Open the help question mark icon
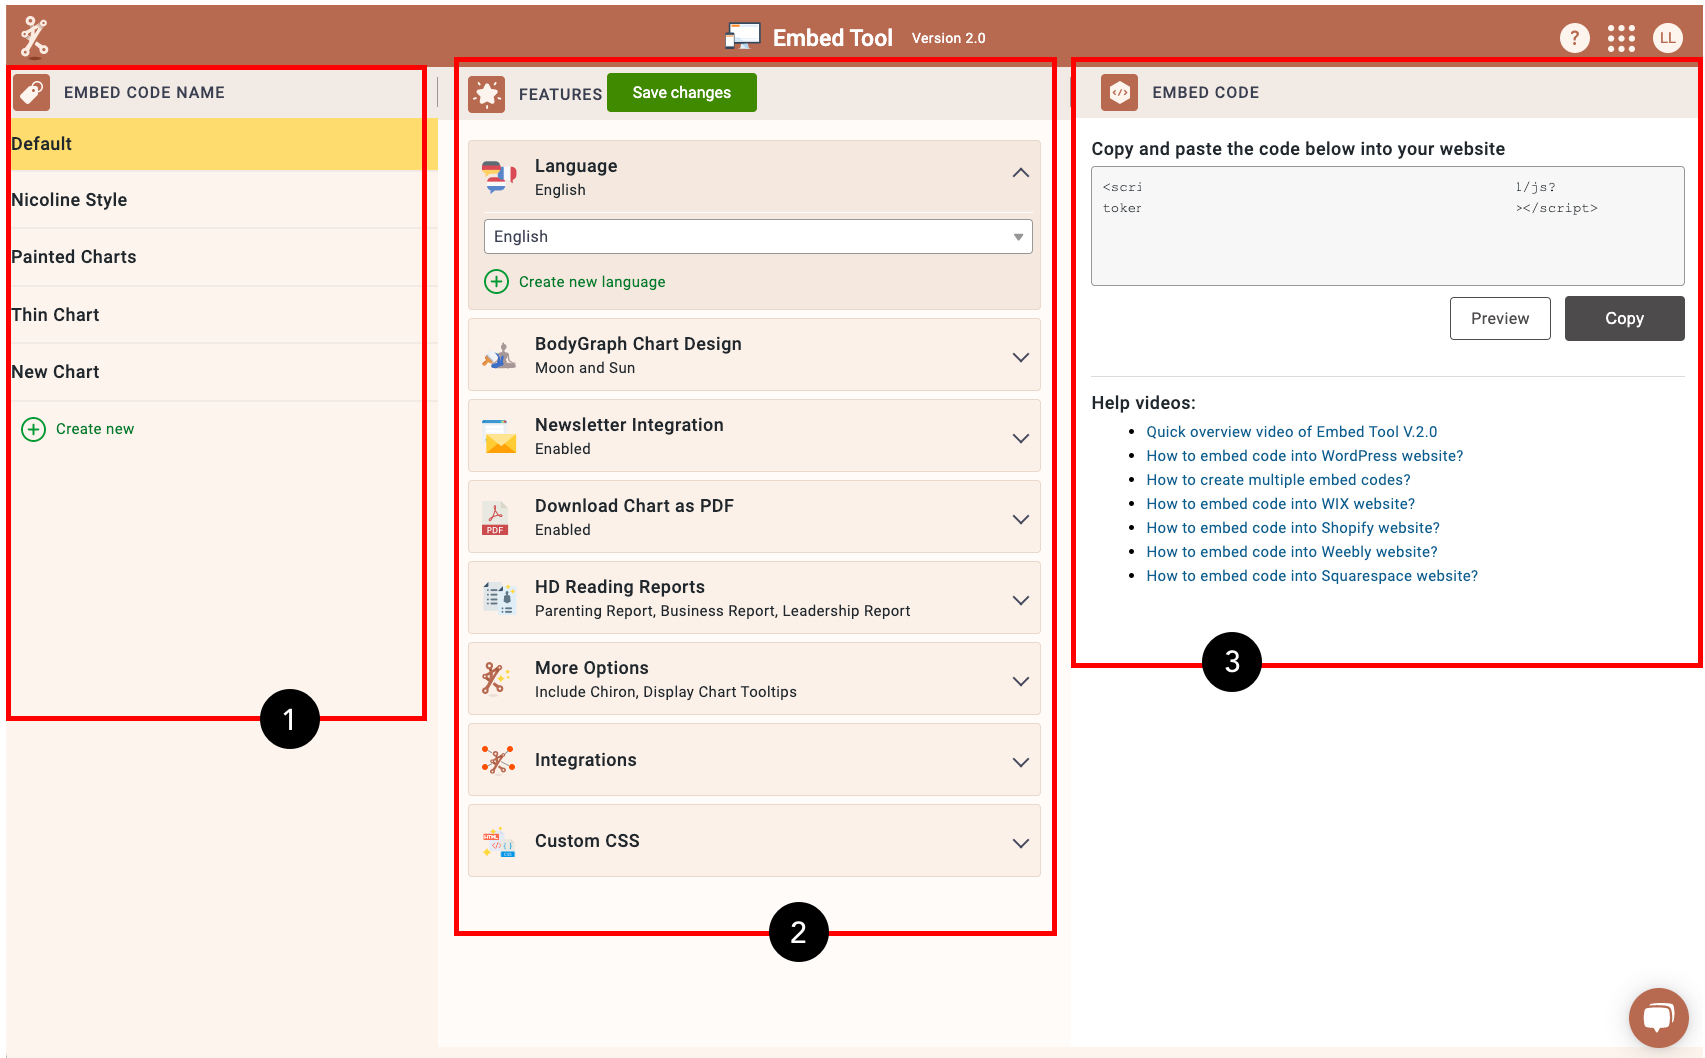 tap(1575, 38)
